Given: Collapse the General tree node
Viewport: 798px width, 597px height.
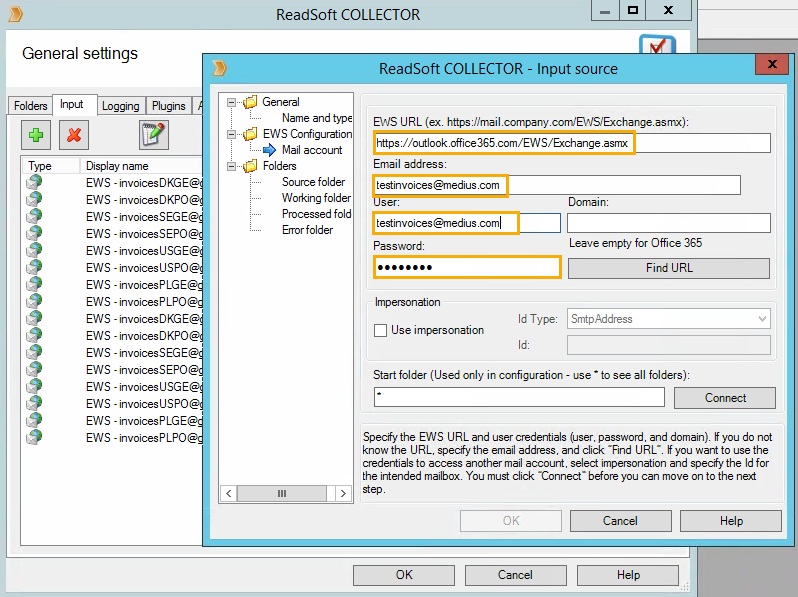Looking at the screenshot, I should [231, 102].
